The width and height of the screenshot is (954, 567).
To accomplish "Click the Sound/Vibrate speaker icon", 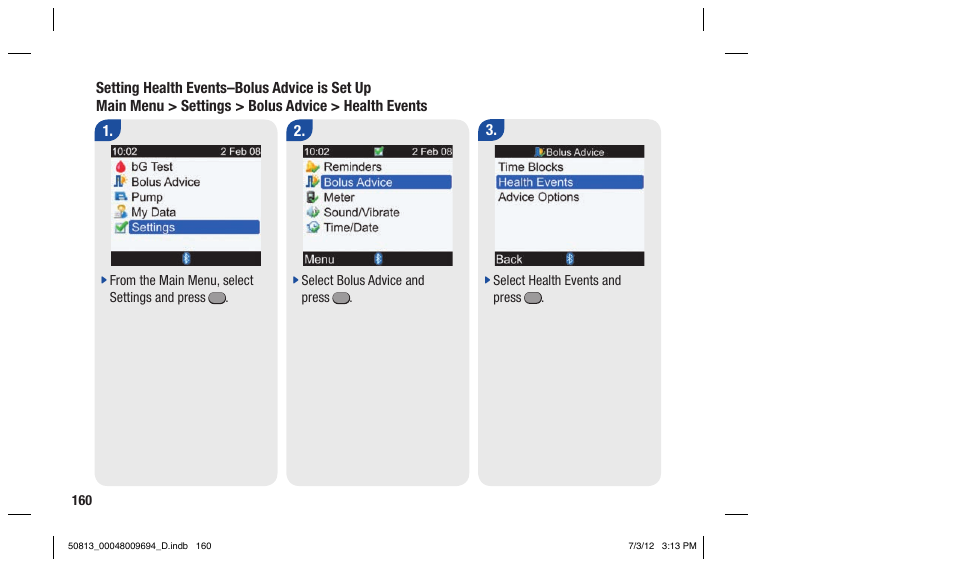I will coord(312,212).
